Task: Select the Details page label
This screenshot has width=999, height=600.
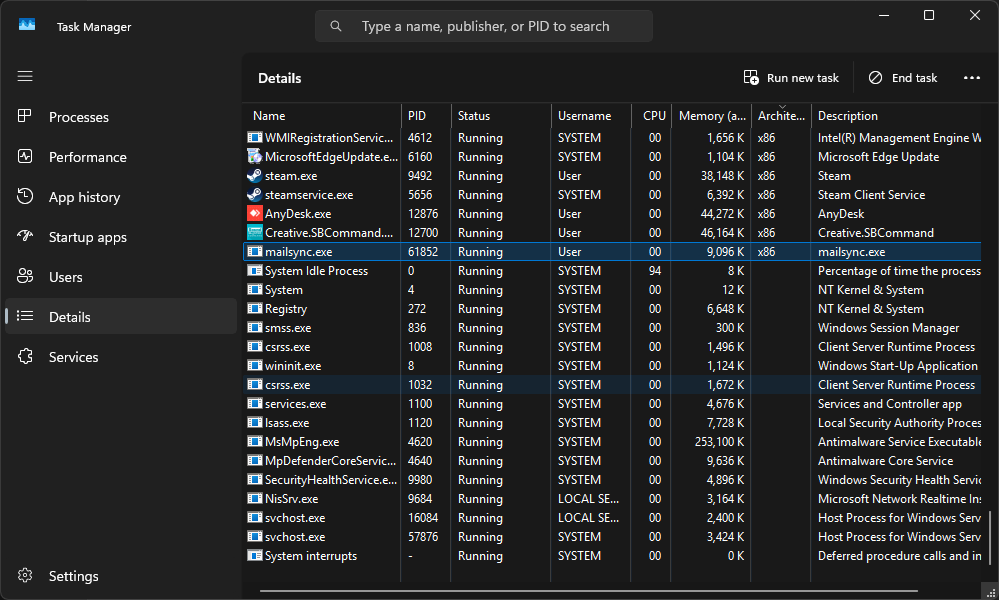Action: (x=69, y=317)
